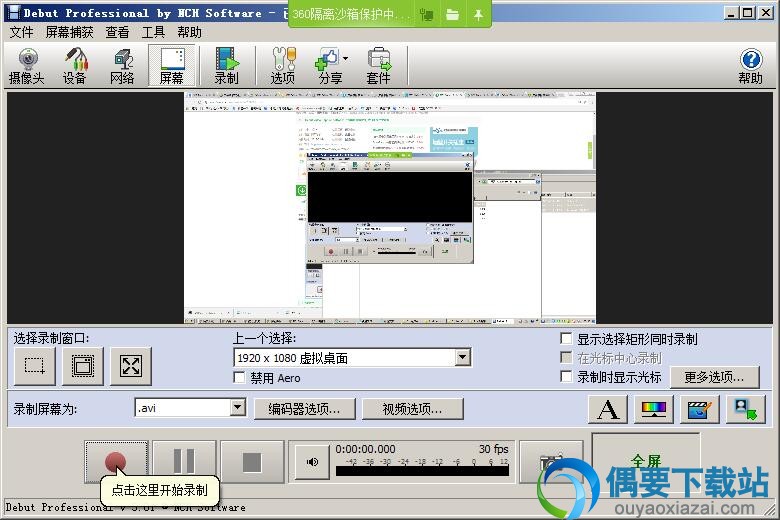Choose the rectangle region selection tool
Screen dimensions: 780x520
(34, 366)
